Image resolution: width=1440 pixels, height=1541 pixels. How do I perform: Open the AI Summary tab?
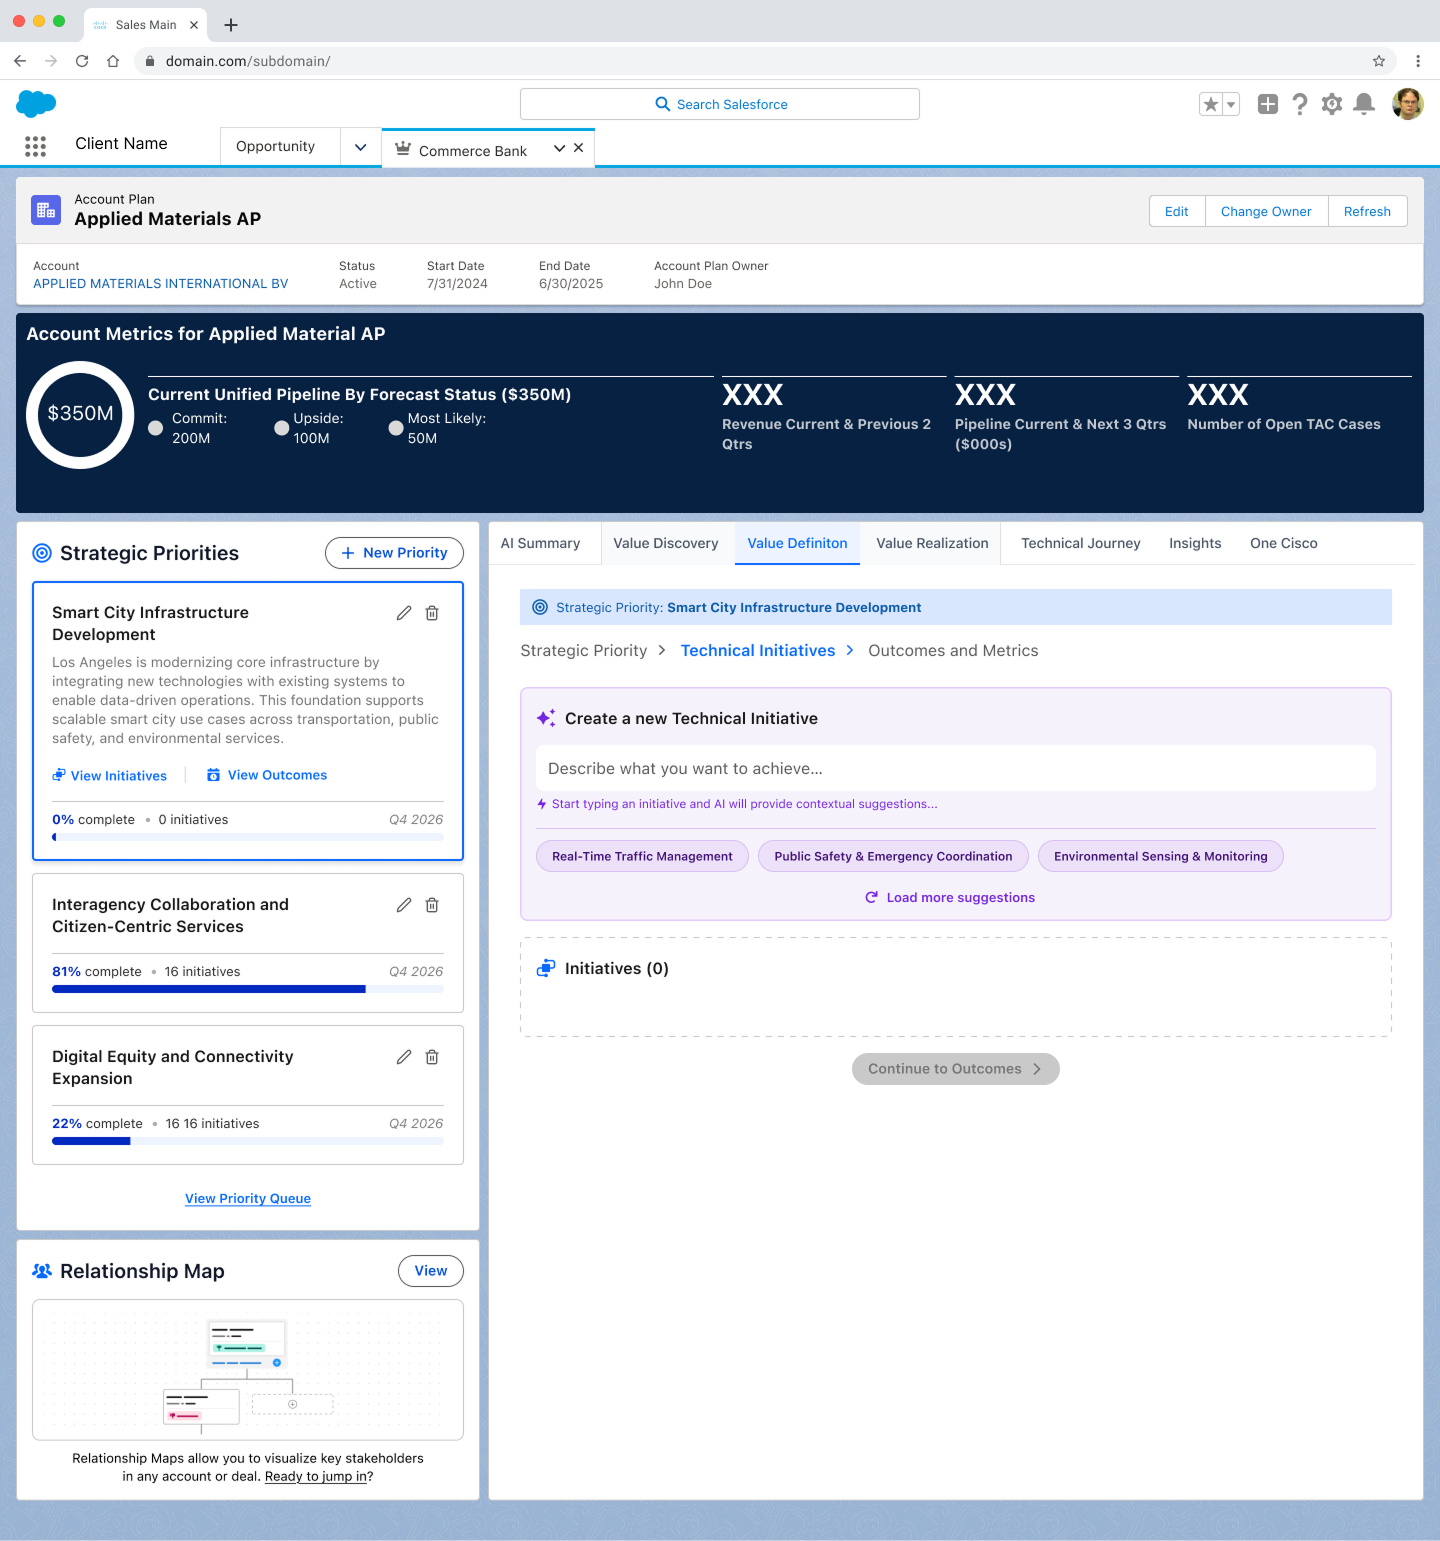540,543
